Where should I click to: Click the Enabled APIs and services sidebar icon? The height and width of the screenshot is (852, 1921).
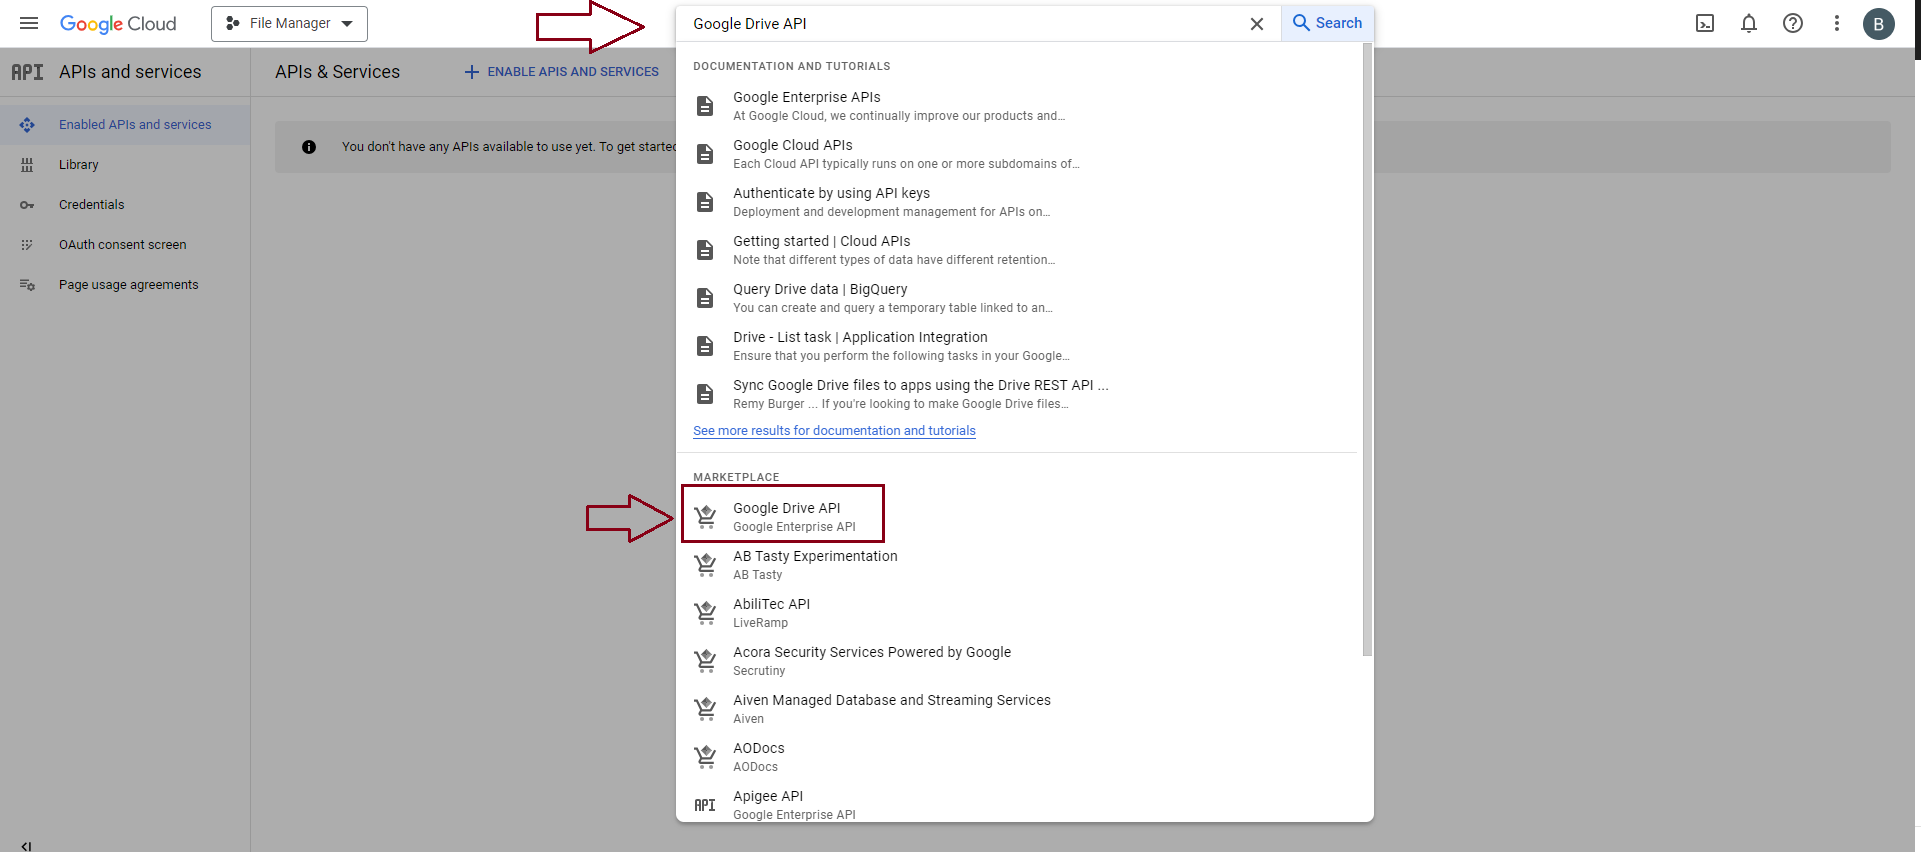point(27,125)
